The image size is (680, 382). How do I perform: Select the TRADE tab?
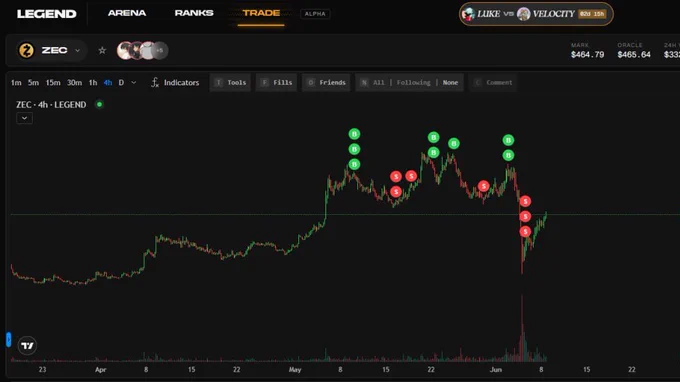[x=261, y=13]
